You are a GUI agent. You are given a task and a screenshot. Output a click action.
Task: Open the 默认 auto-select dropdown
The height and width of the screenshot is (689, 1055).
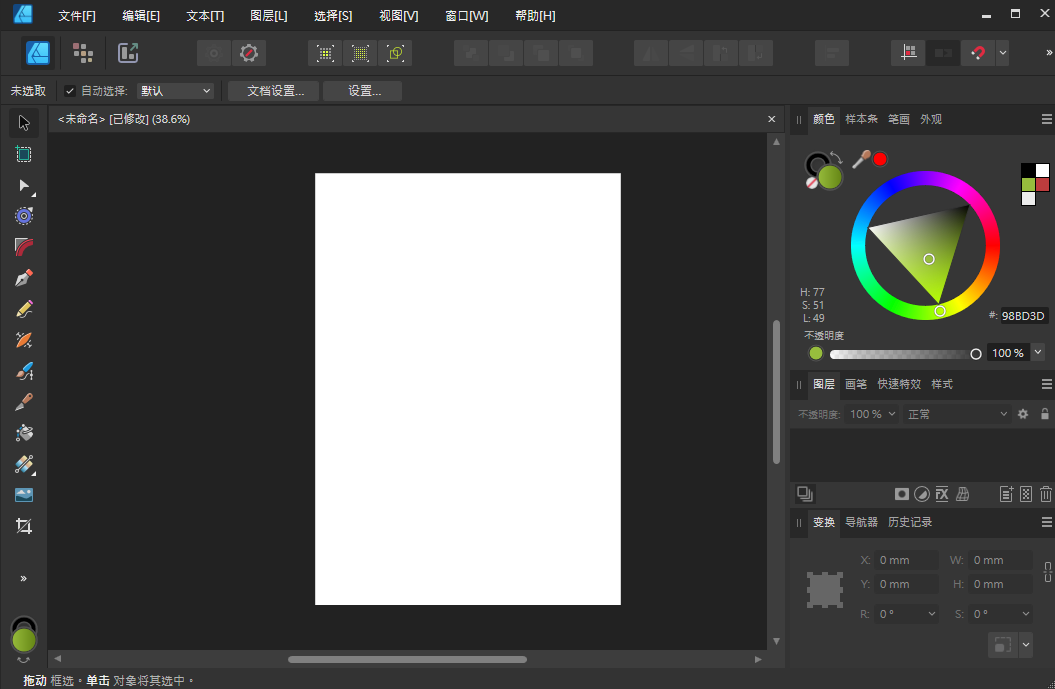[x=175, y=91]
